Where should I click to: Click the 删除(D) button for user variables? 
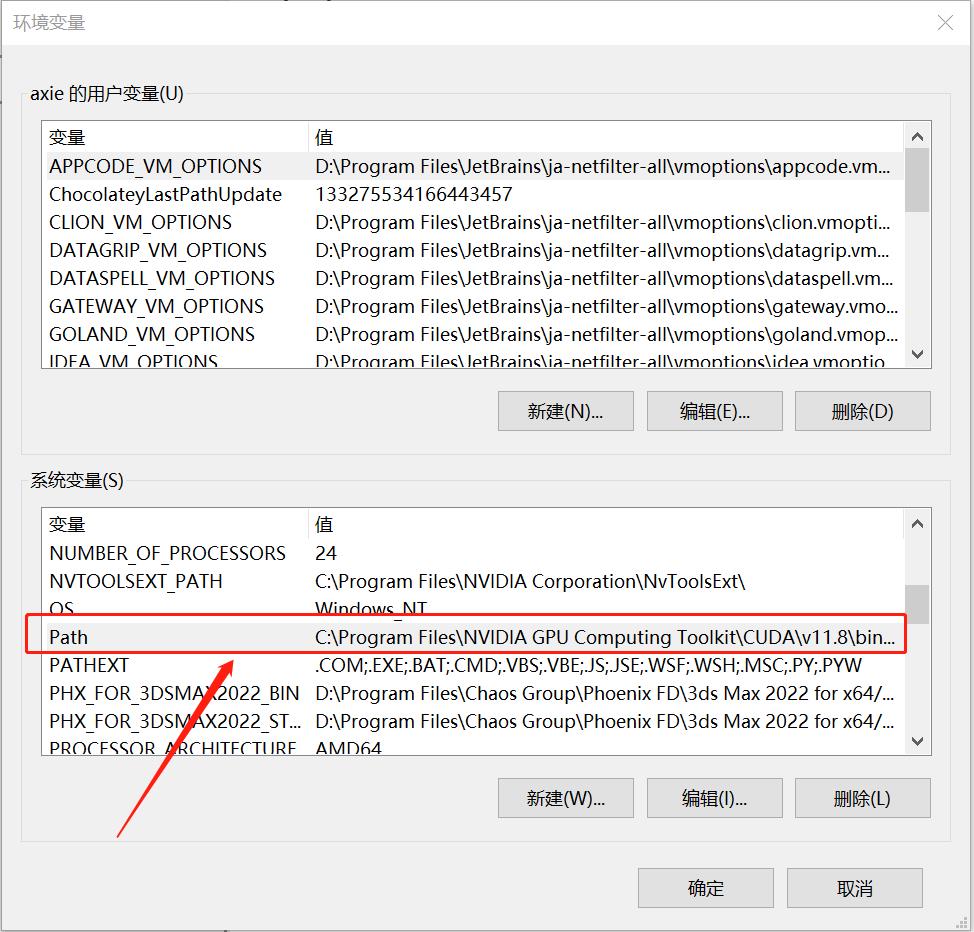[x=863, y=411]
